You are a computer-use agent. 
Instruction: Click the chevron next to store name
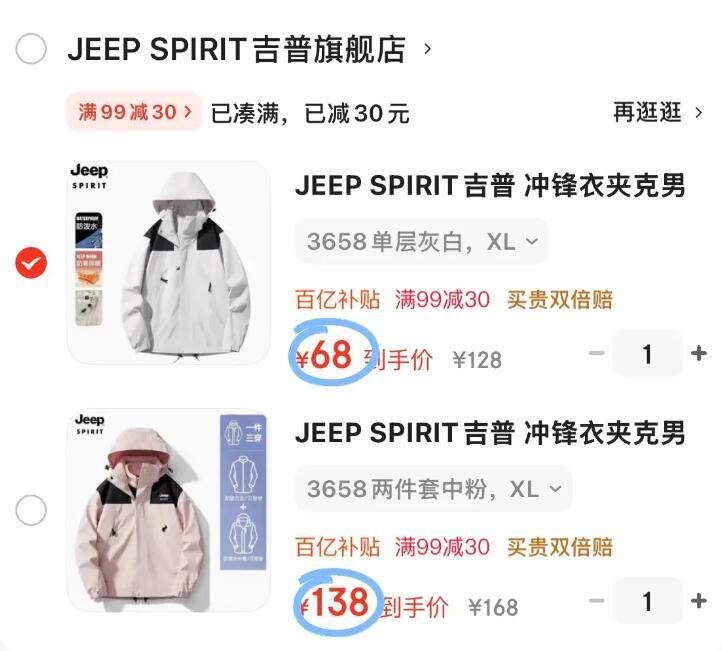click(427, 49)
